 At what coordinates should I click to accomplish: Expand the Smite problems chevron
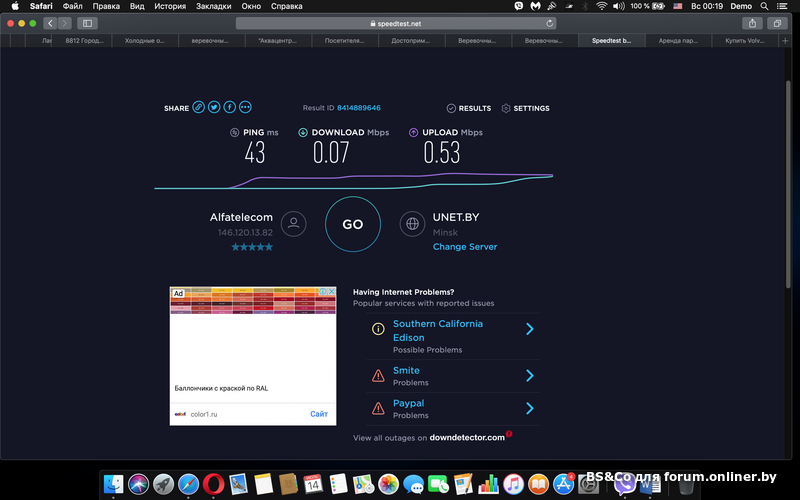pos(529,376)
